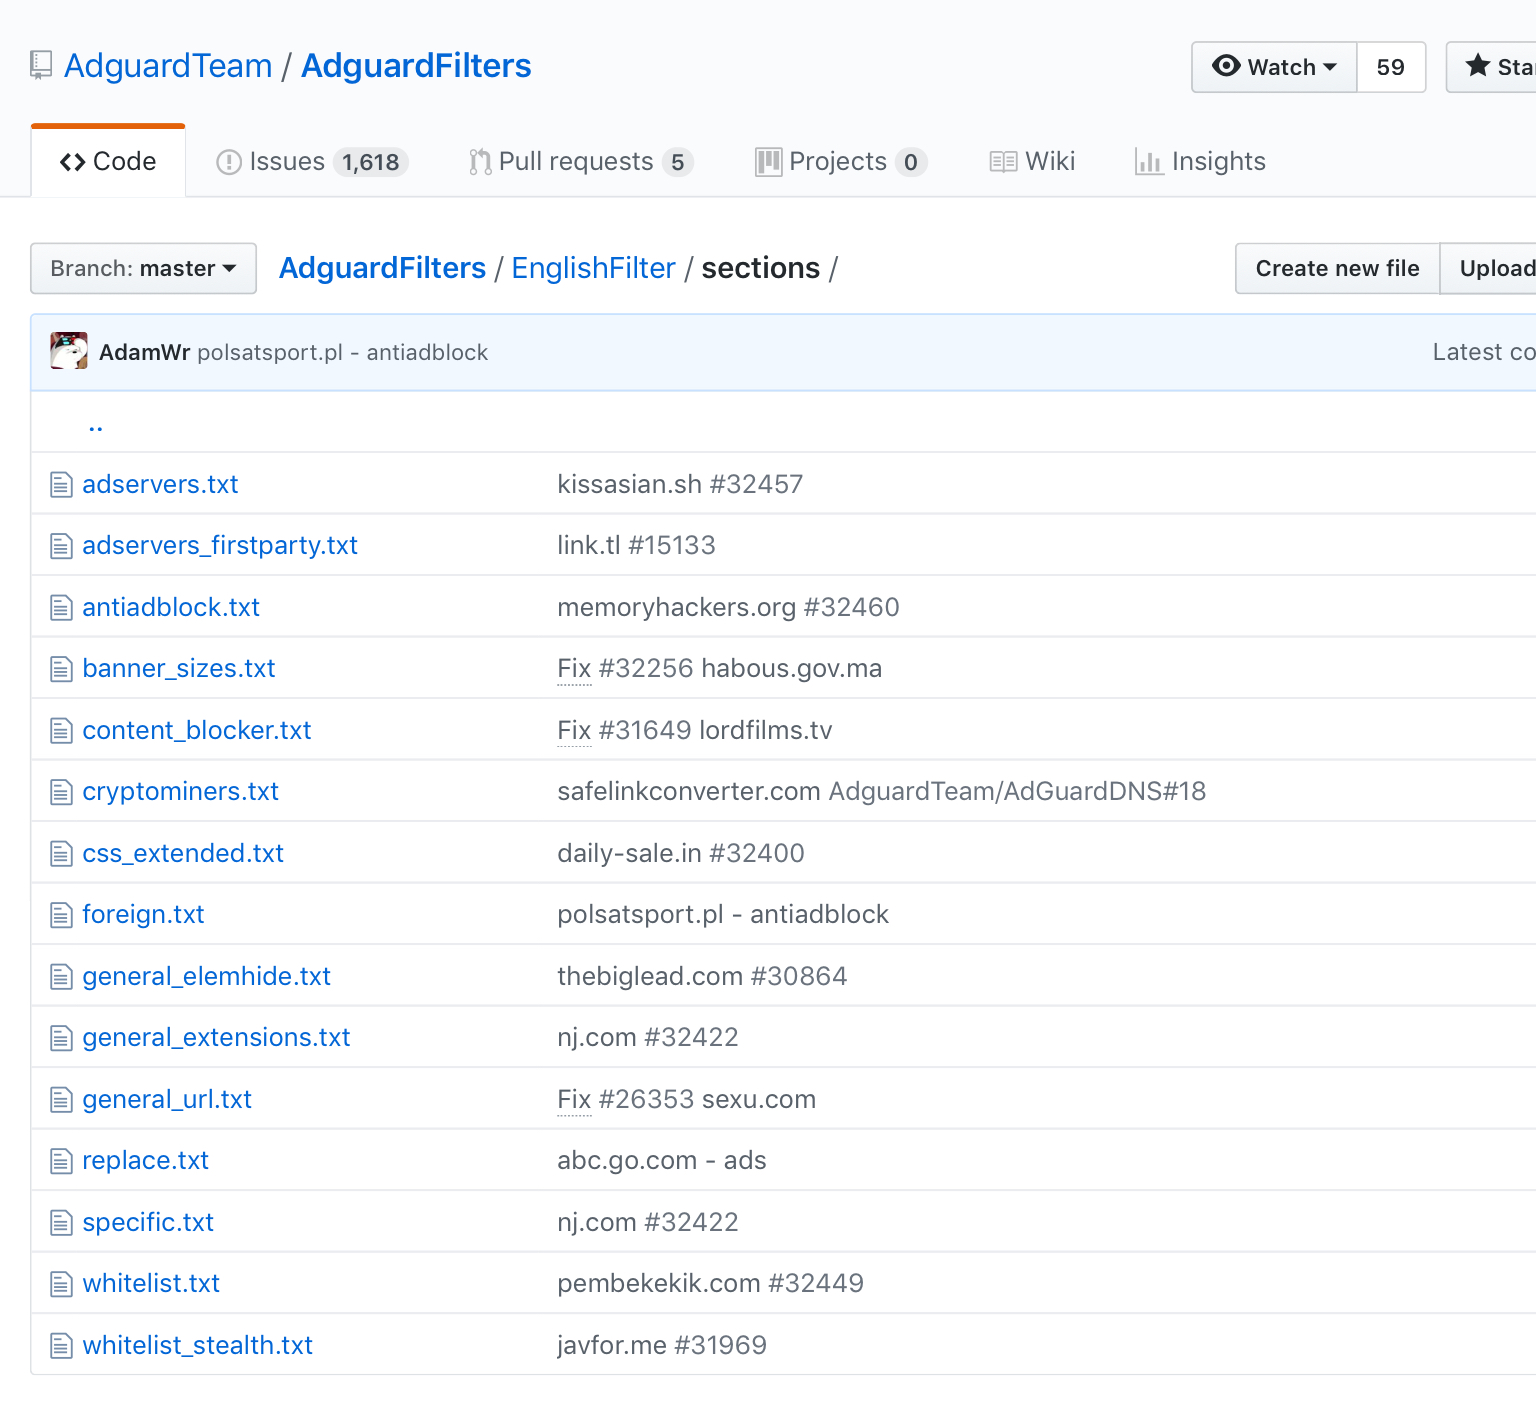Screen dimensions: 1536x1409
Task: Click the file icon next to adservers.txt
Action: tap(62, 485)
